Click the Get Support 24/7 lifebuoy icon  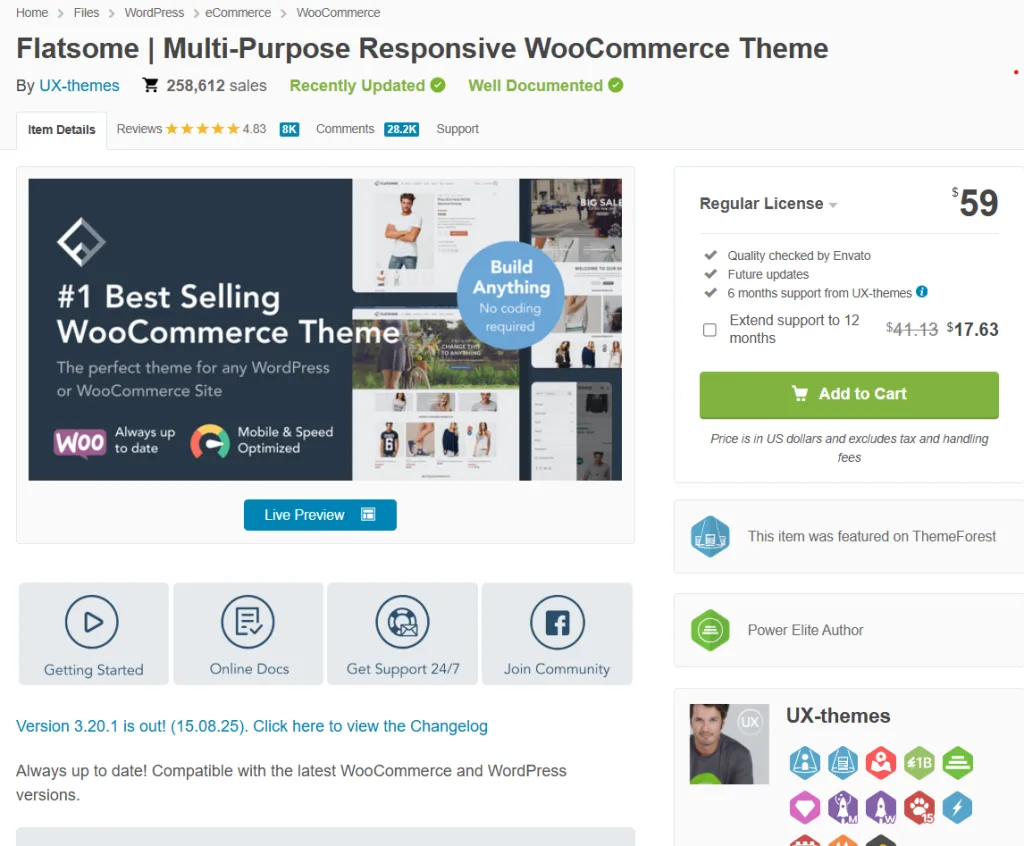coord(402,622)
